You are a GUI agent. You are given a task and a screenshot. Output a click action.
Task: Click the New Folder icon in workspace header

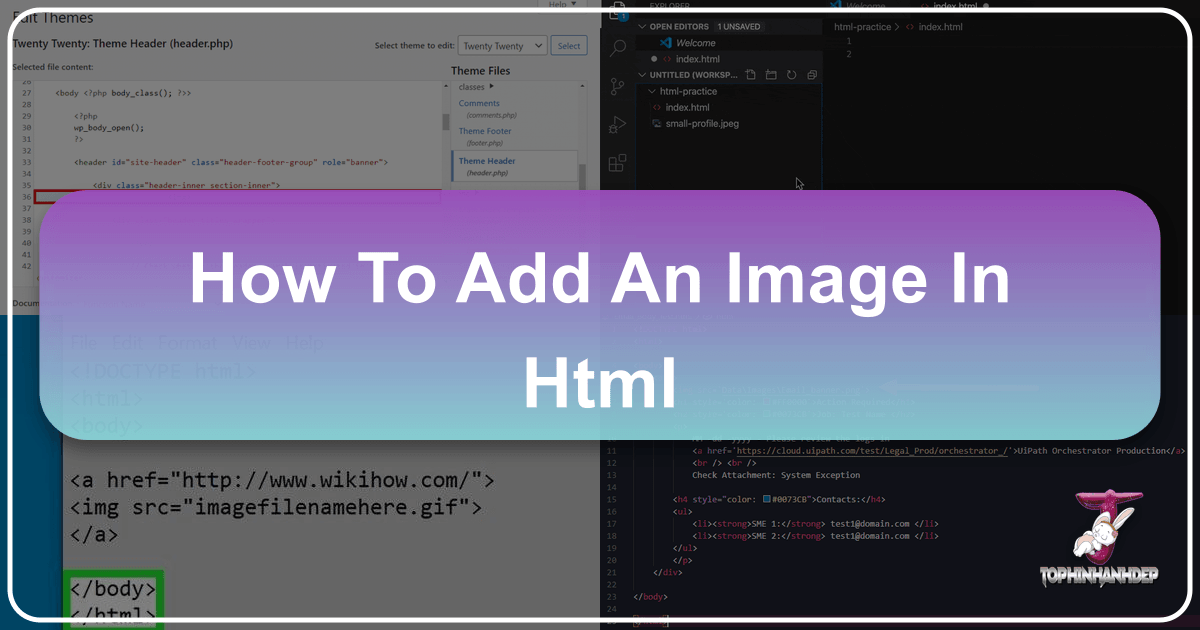pos(771,75)
